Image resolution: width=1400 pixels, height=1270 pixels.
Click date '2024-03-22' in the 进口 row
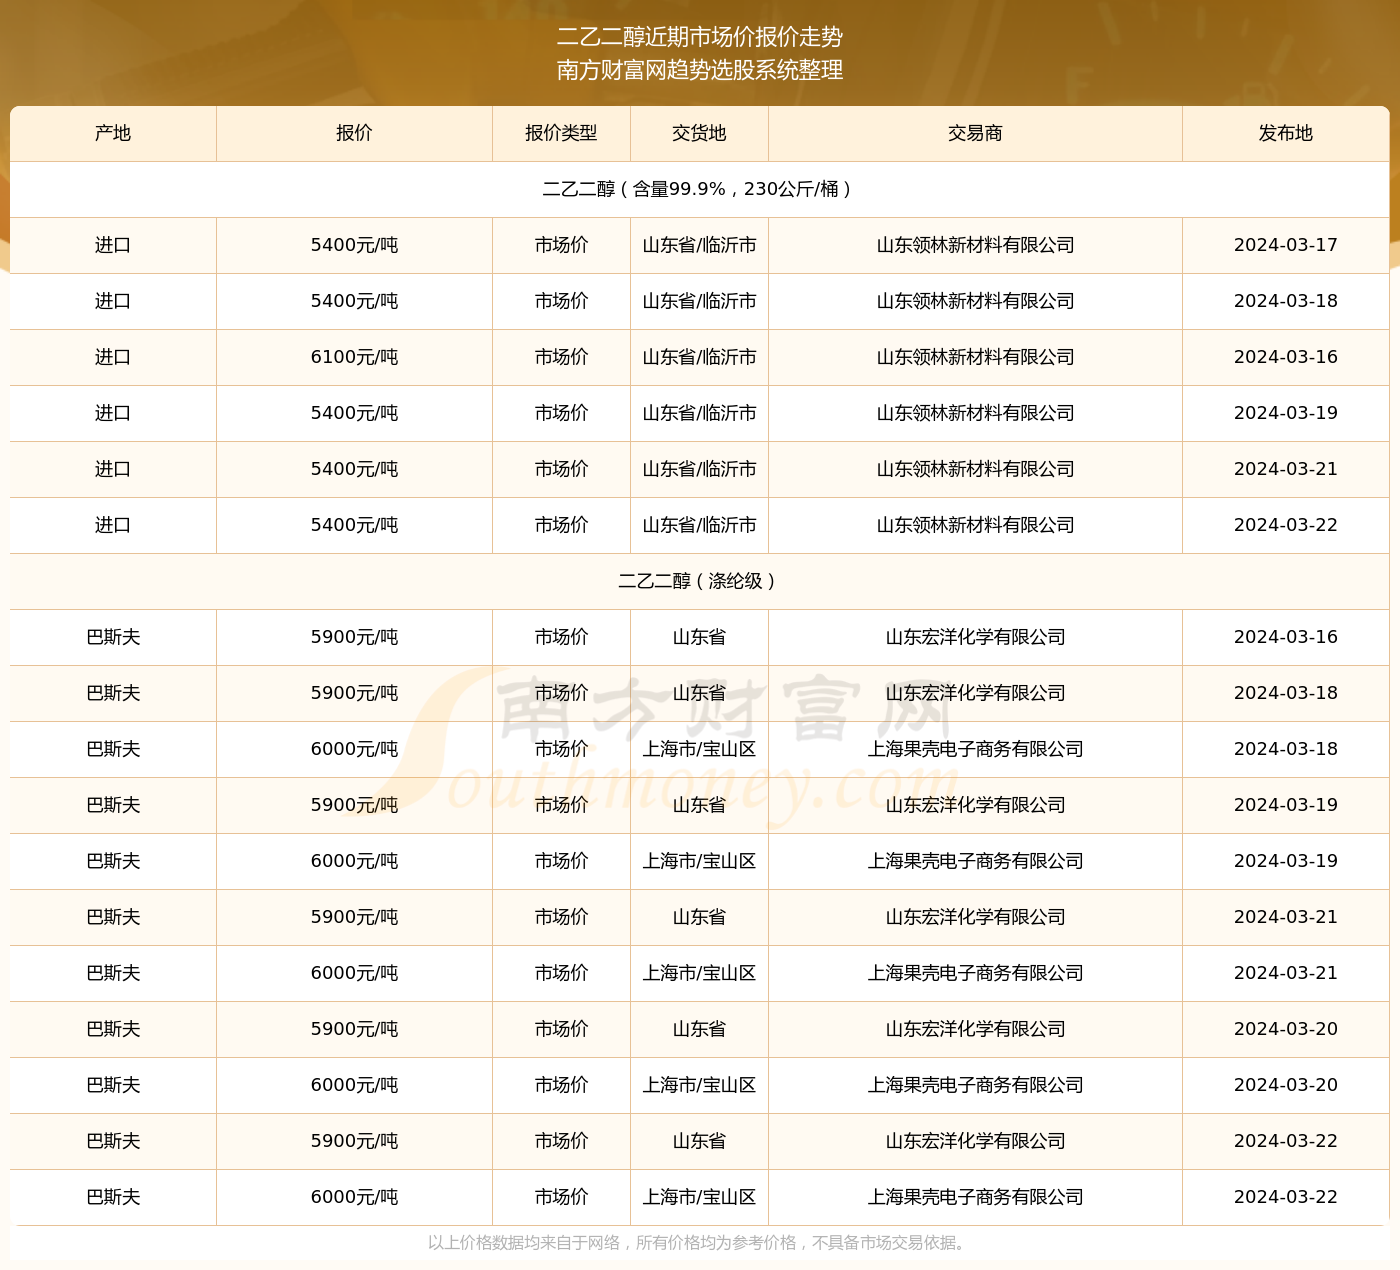(x=1286, y=525)
